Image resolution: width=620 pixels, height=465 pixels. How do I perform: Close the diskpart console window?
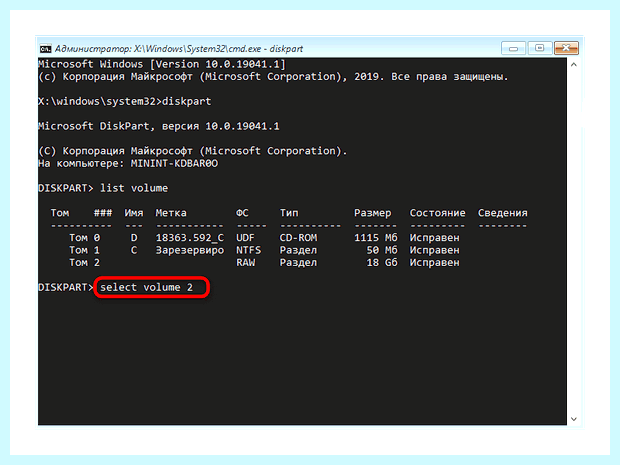tap(566, 48)
